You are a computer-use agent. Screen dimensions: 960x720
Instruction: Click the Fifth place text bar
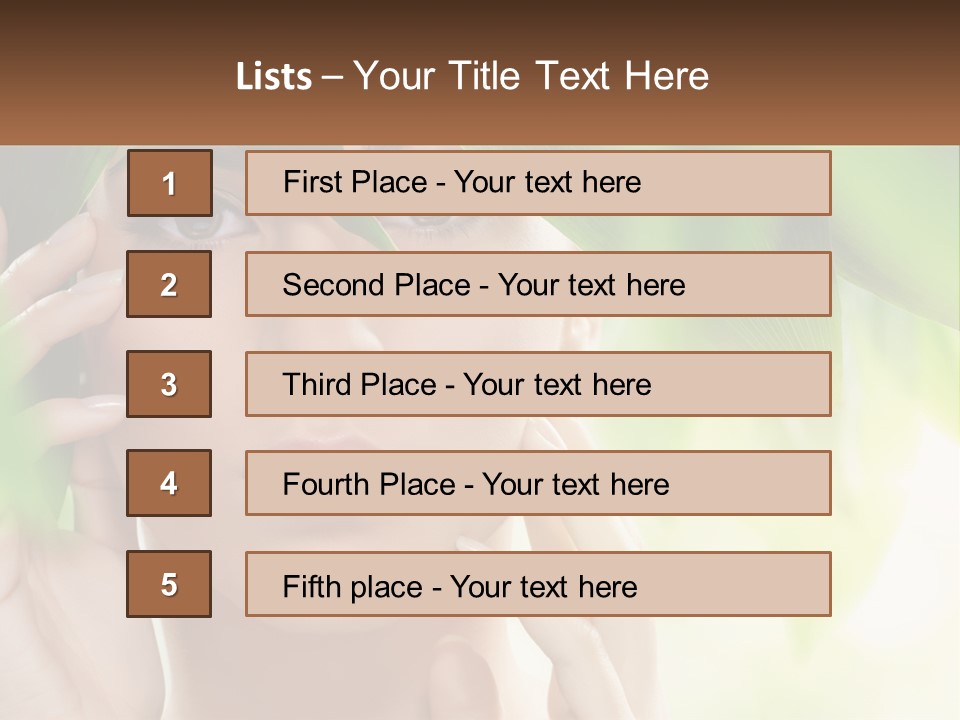click(x=538, y=584)
